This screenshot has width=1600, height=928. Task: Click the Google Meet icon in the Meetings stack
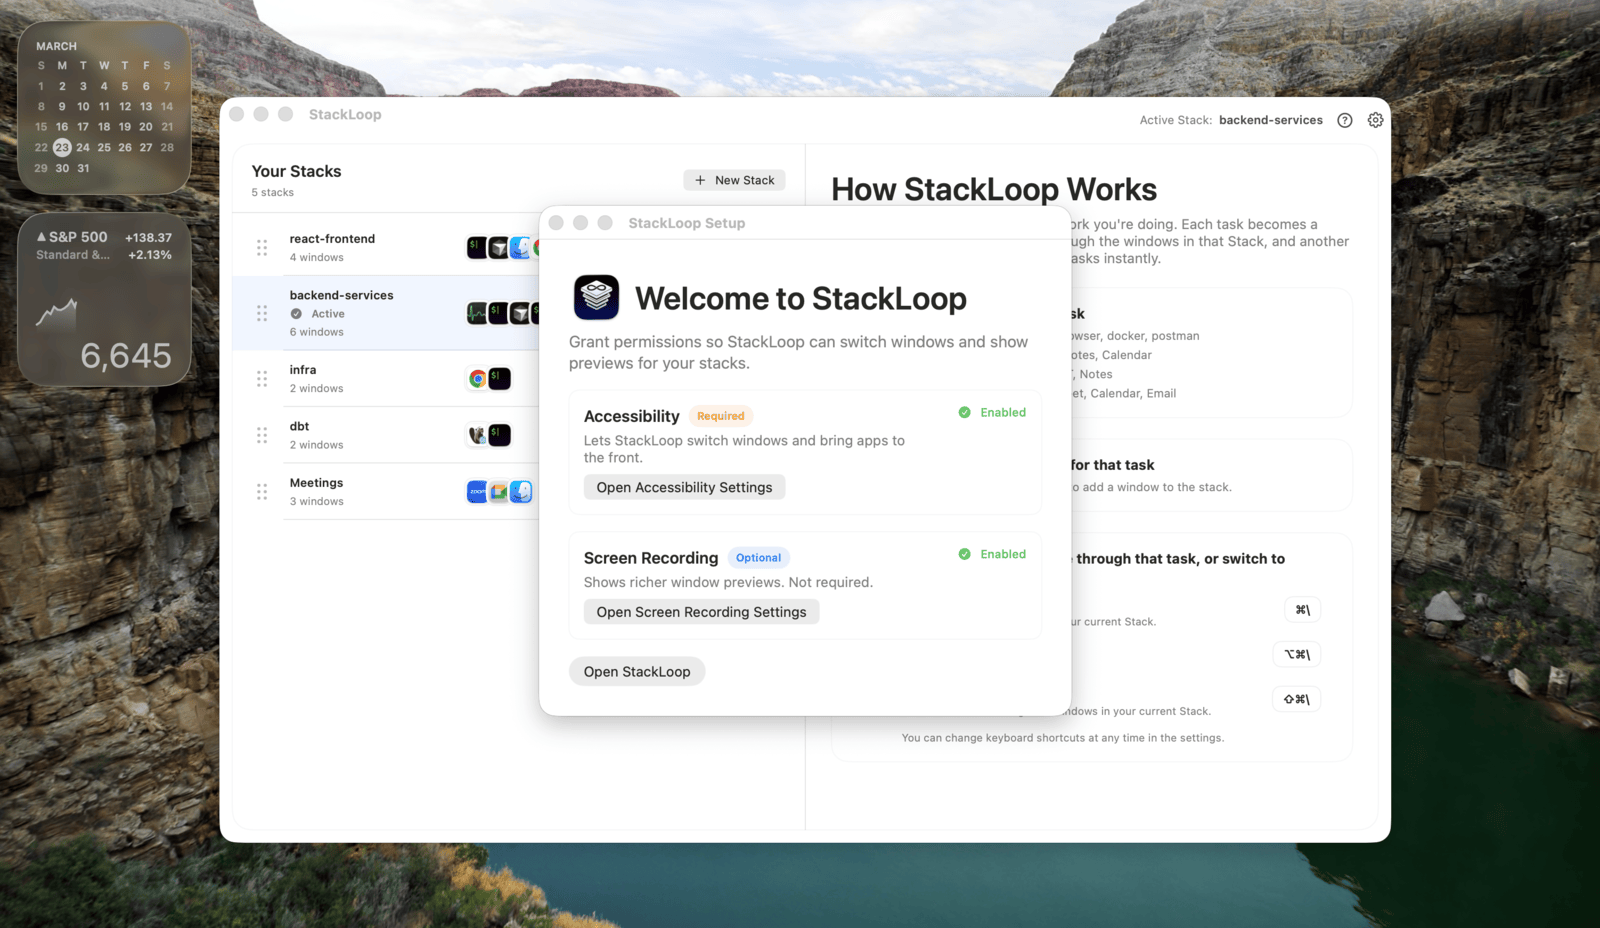pyautogui.click(x=498, y=491)
